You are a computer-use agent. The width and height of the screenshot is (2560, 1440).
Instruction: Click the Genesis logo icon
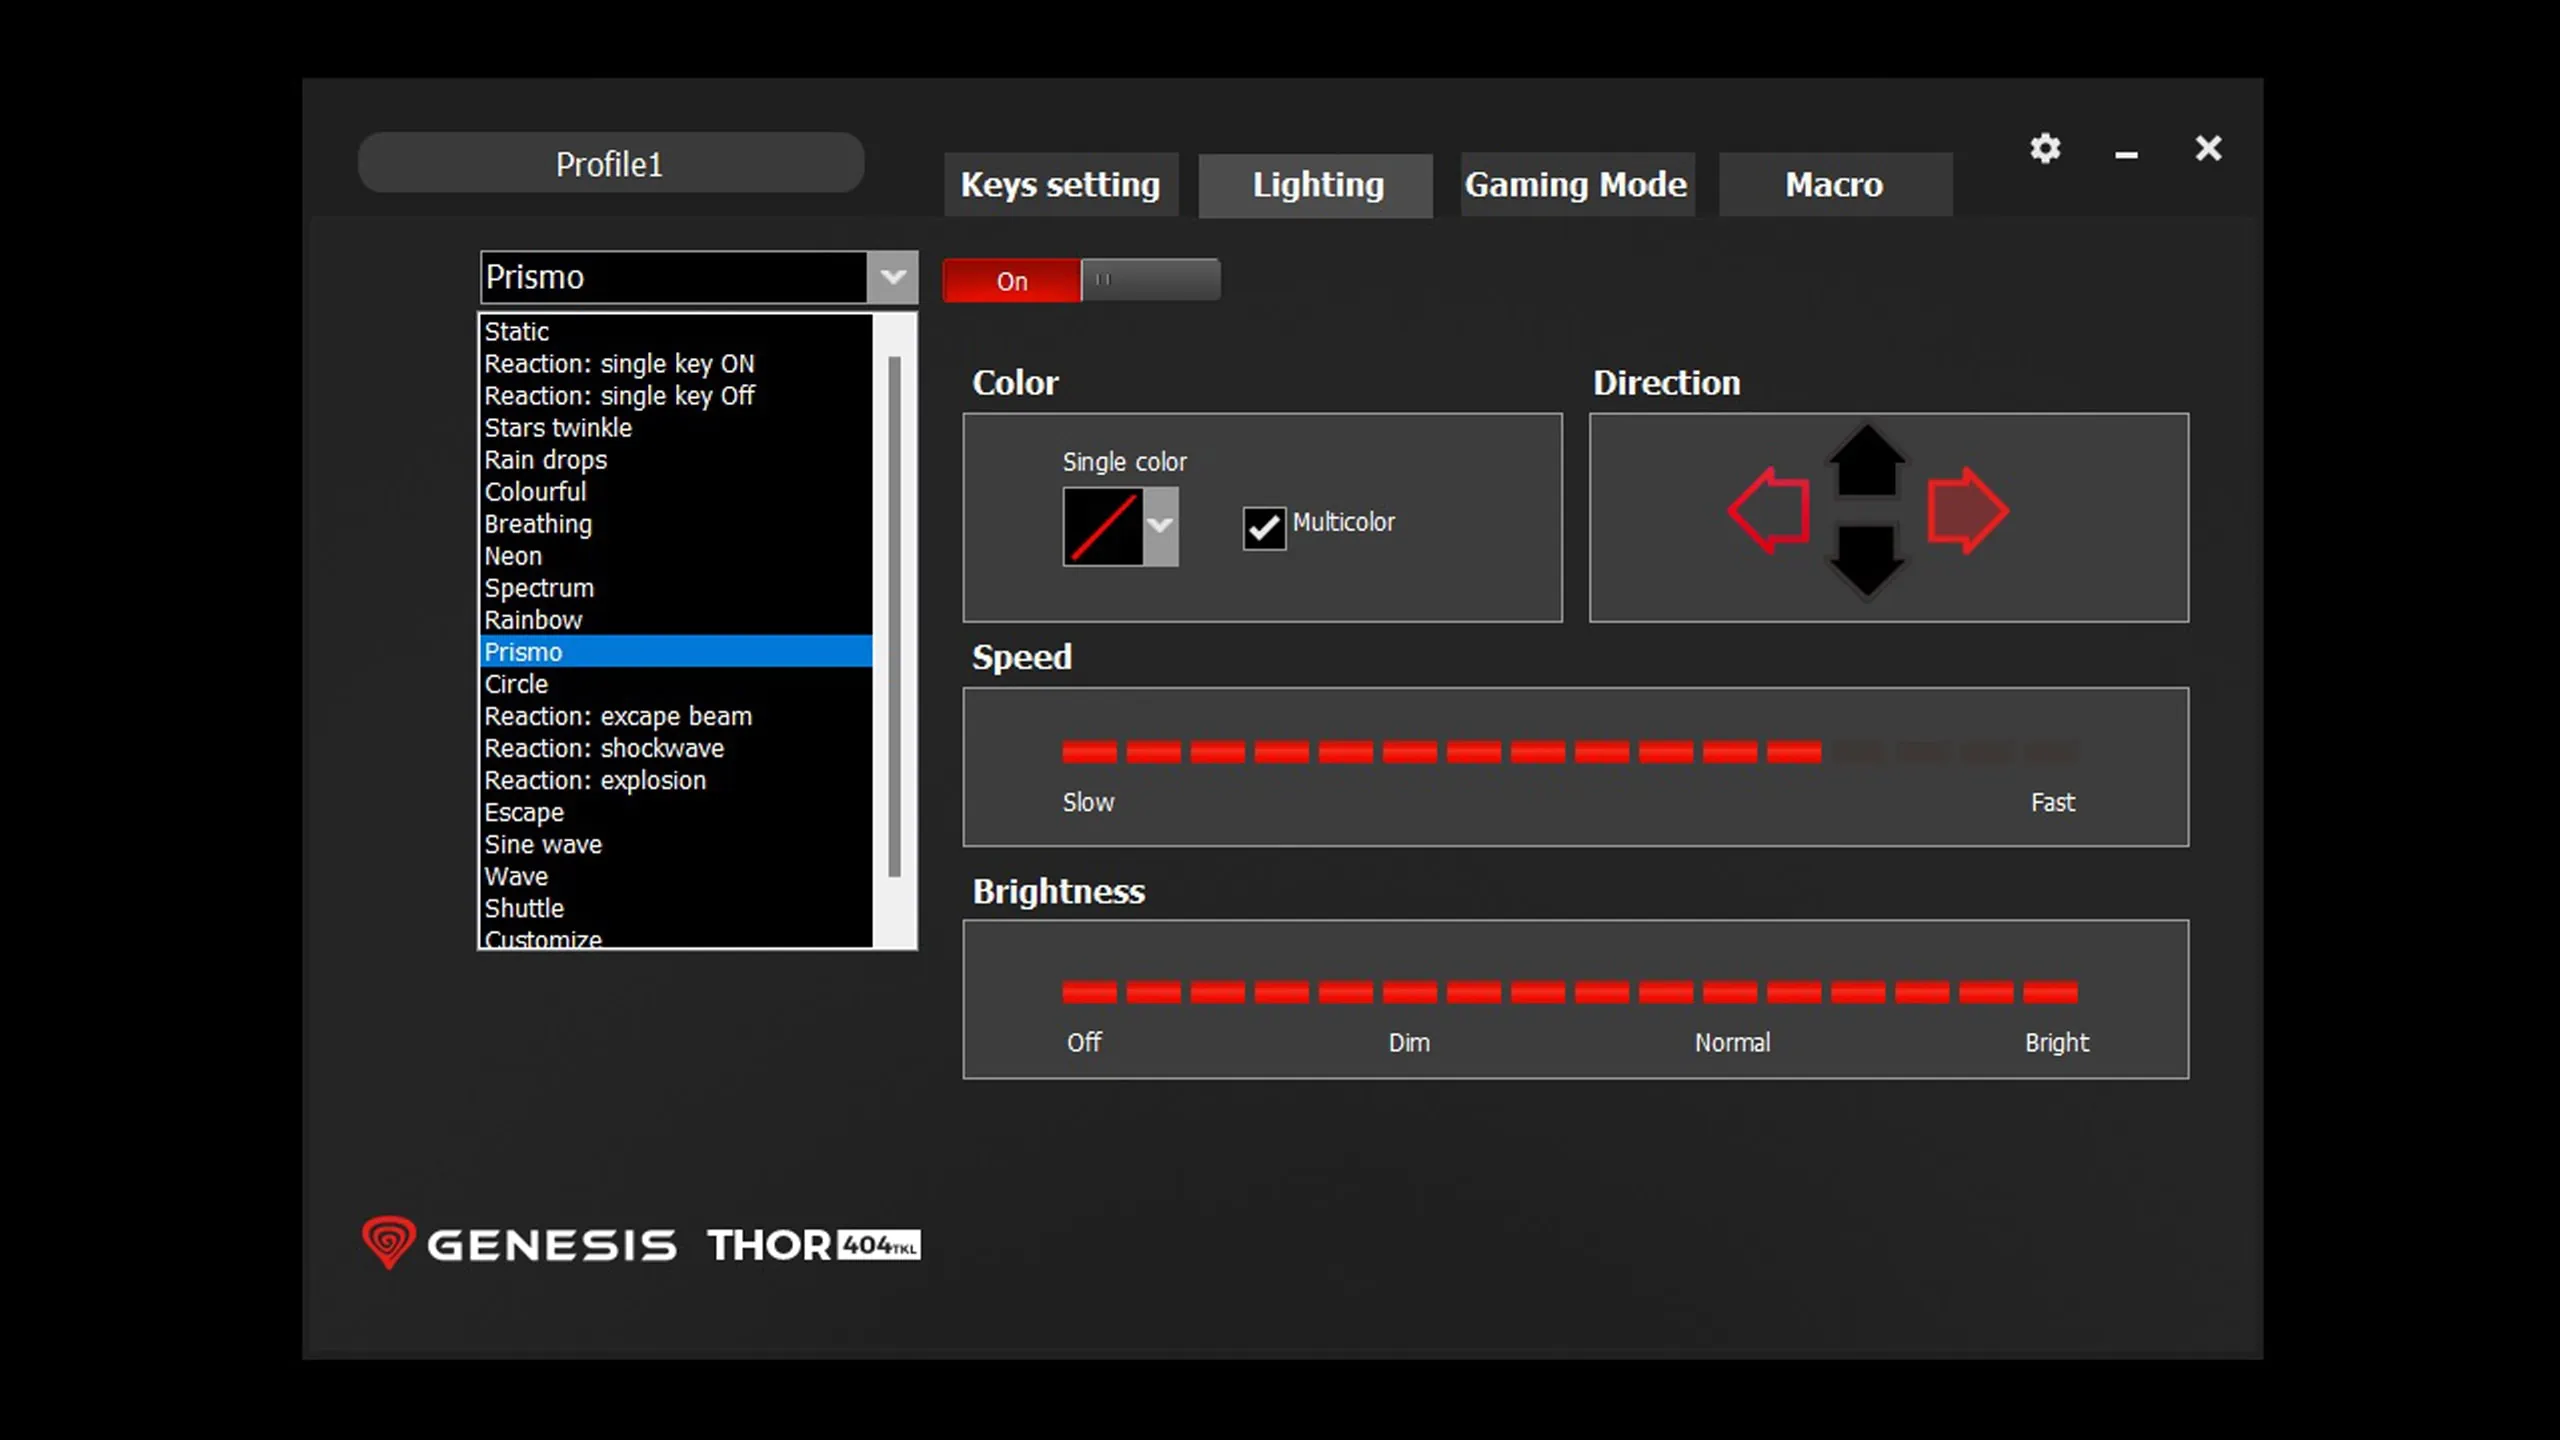(388, 1242)
